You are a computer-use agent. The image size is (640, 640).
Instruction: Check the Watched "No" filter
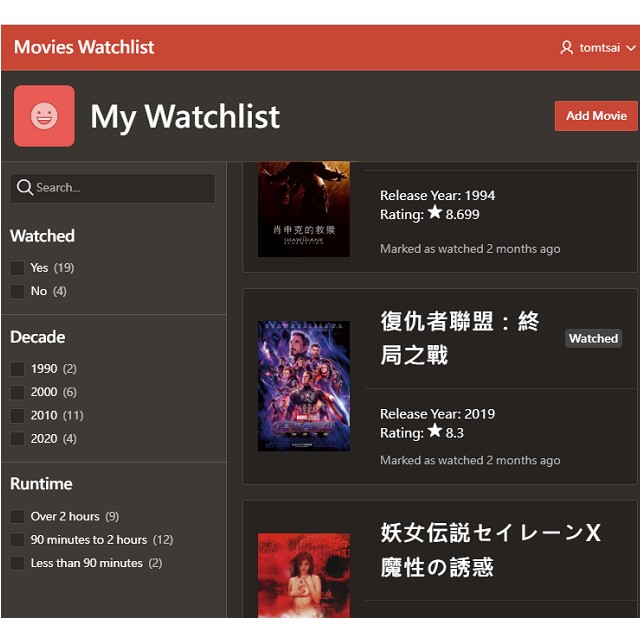[18, 291]
